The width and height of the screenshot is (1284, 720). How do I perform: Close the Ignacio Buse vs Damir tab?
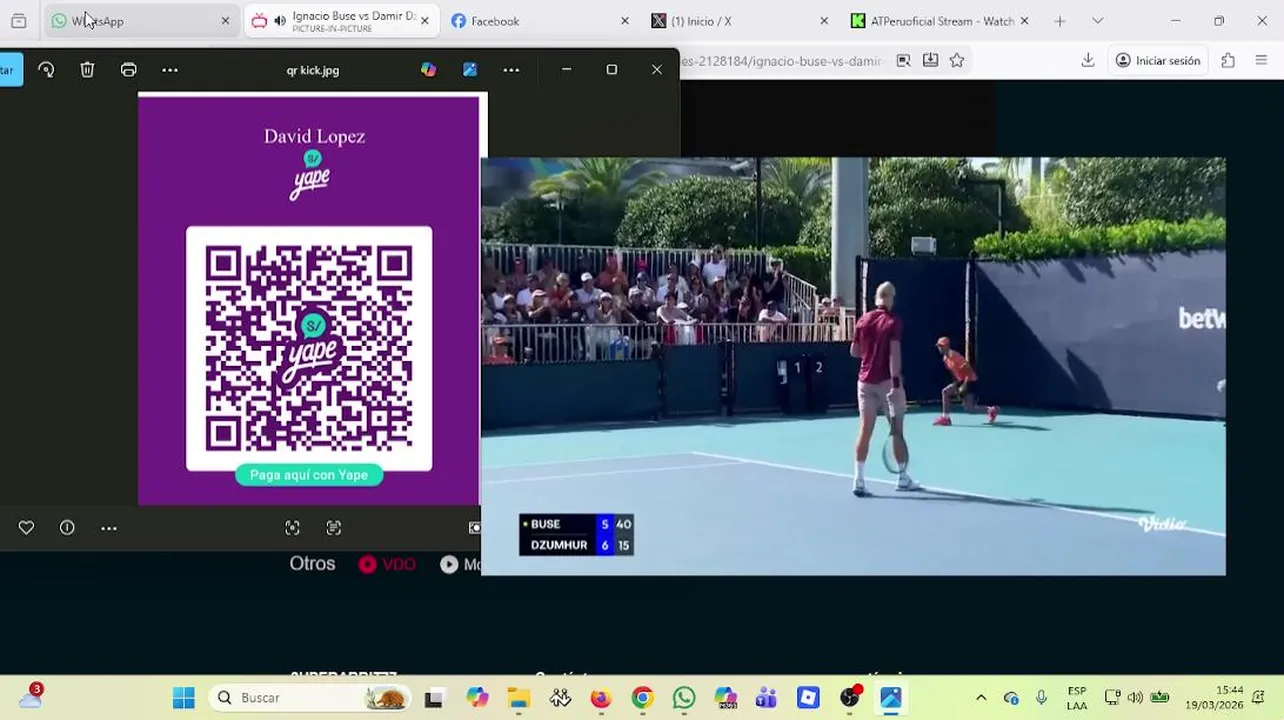pos(425,21)
